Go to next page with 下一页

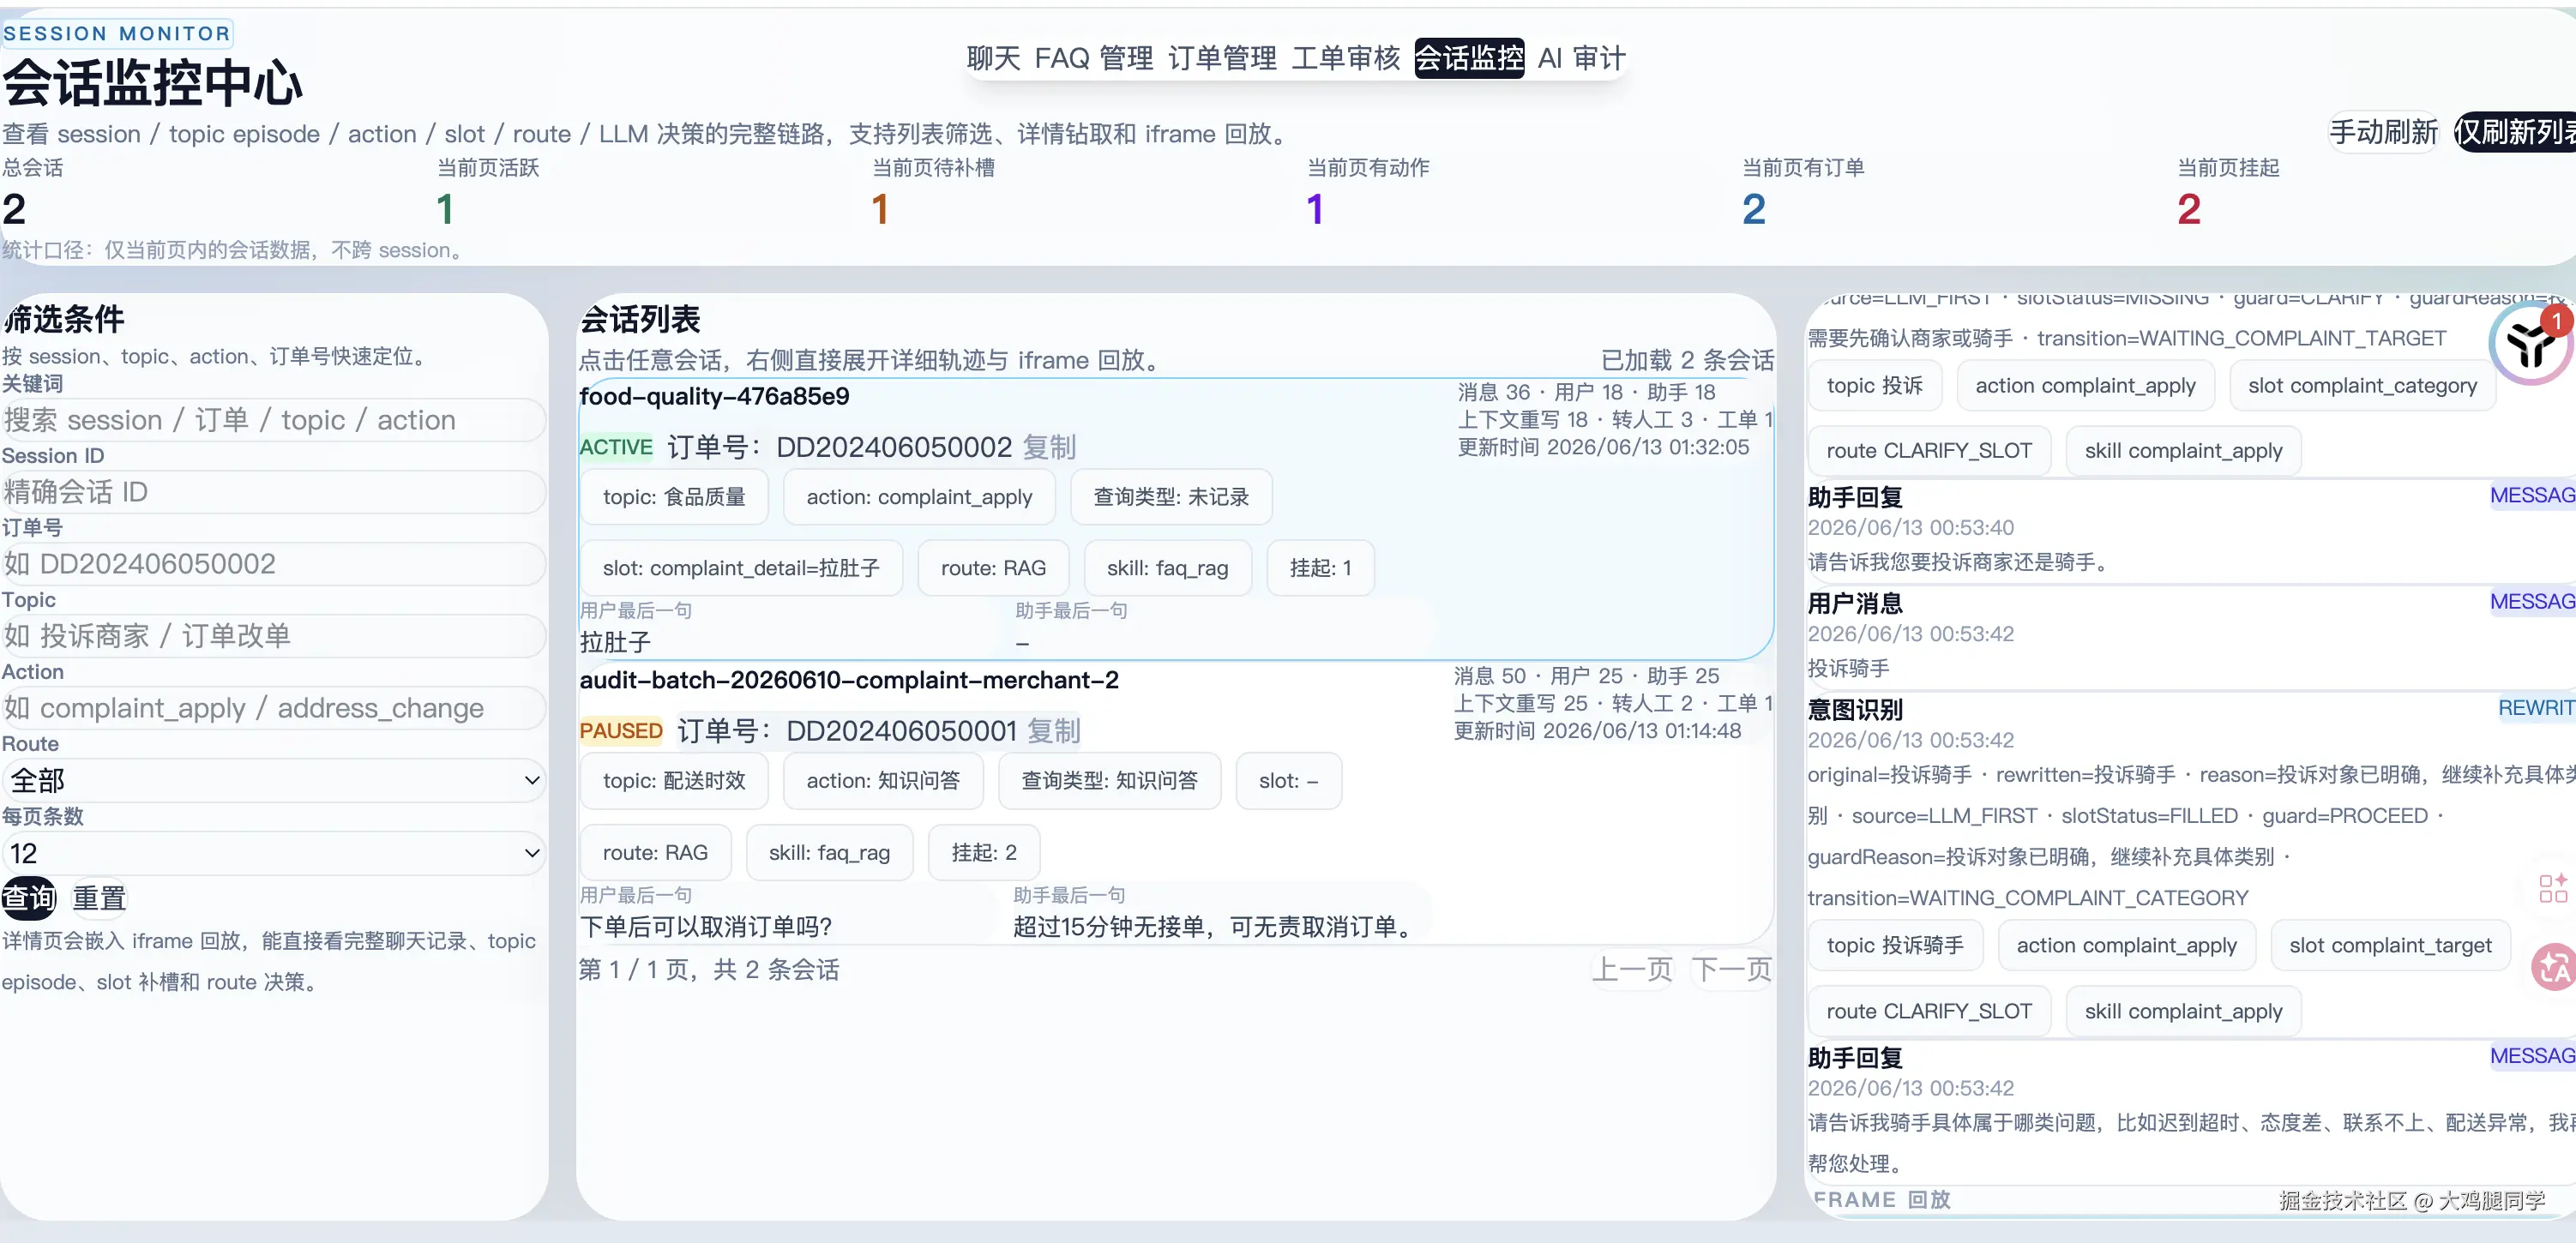click(x=1732, y=969)
